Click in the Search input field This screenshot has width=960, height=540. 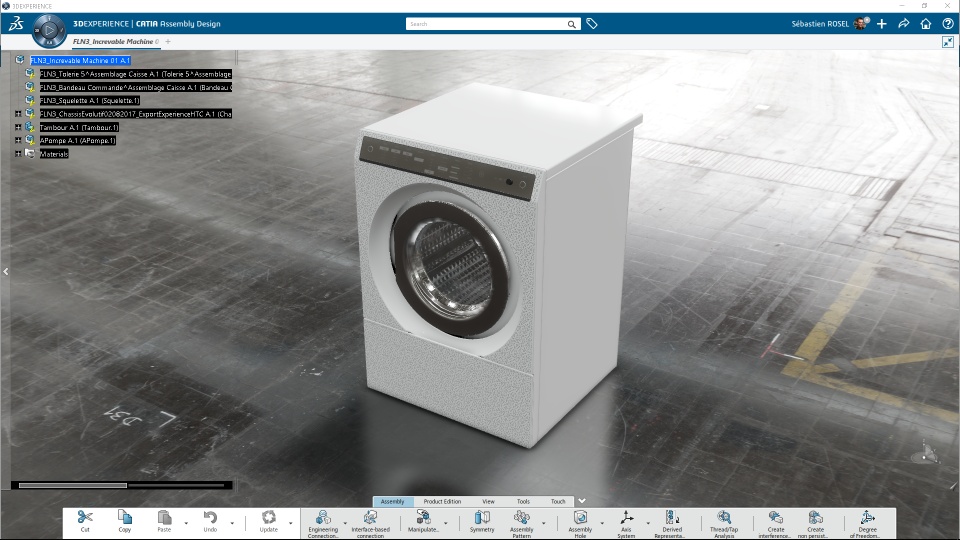pyautogui.click(x=487, y=24)
